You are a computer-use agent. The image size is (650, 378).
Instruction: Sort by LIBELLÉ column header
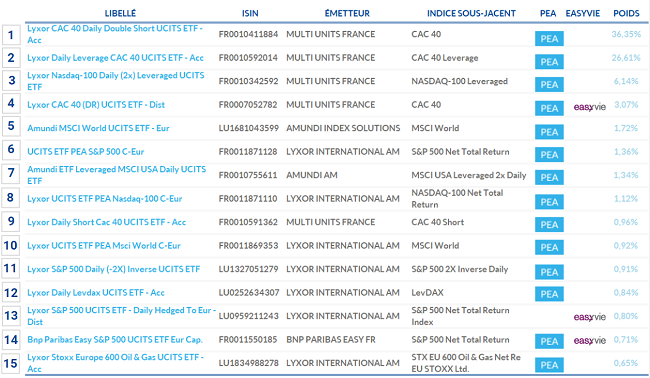[x=120, y=13]
